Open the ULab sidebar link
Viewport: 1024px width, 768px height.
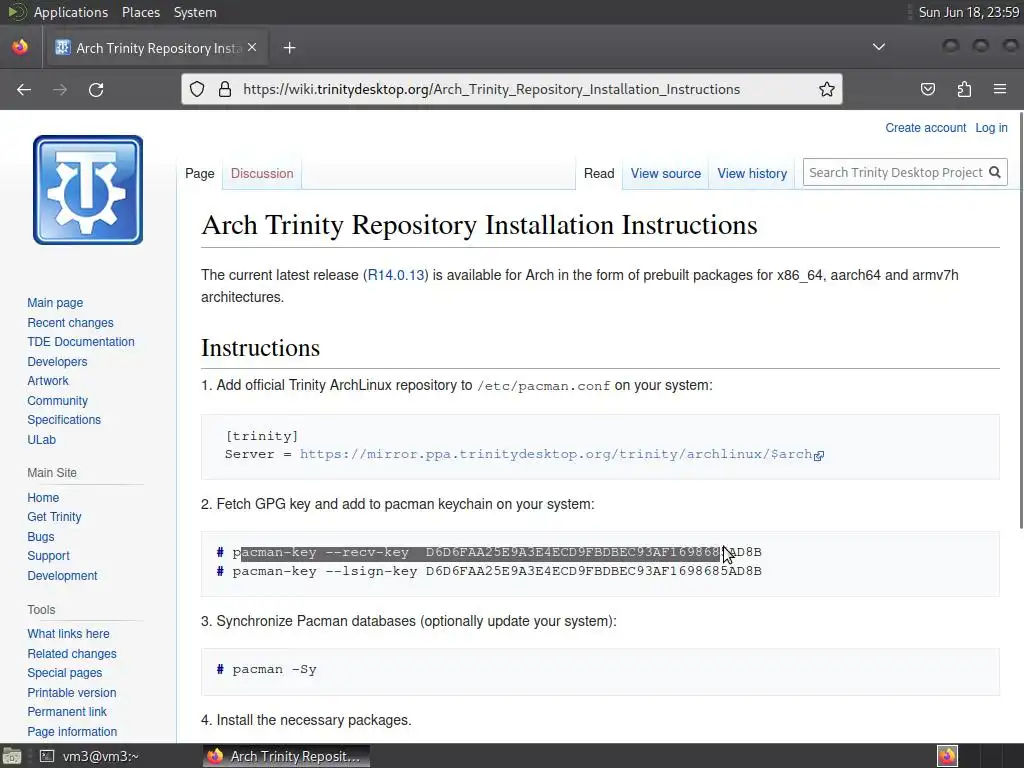point(41,440)
